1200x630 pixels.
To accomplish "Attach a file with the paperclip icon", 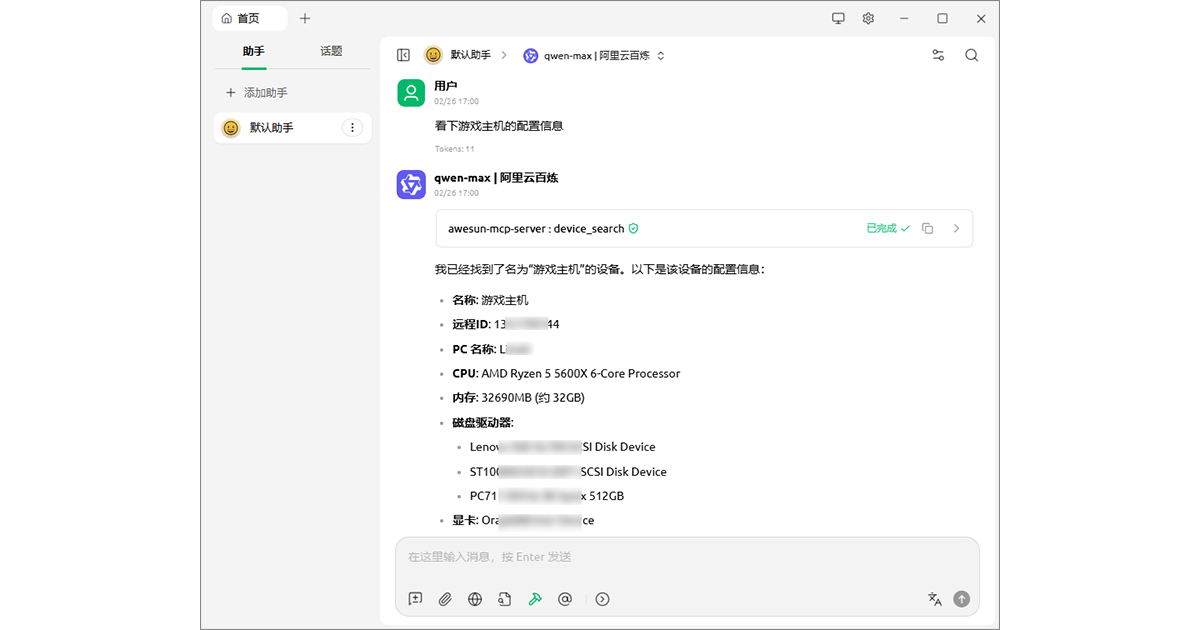I will point(445,599).
